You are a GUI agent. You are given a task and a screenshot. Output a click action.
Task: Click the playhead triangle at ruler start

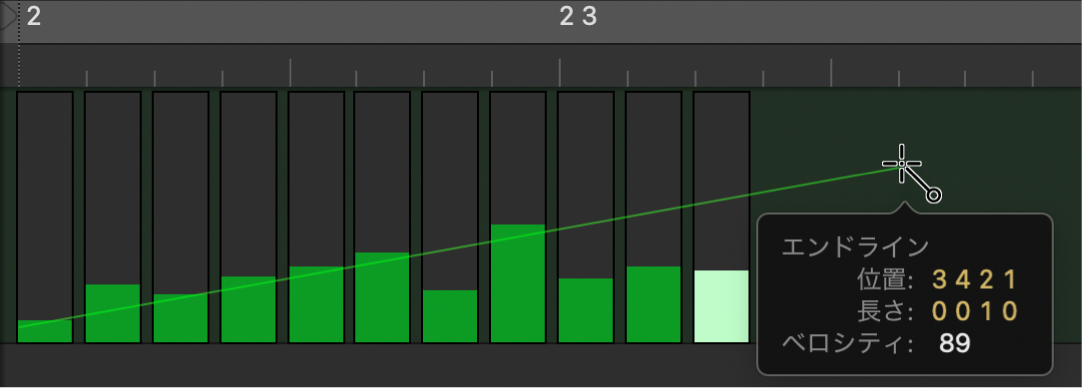8,17
